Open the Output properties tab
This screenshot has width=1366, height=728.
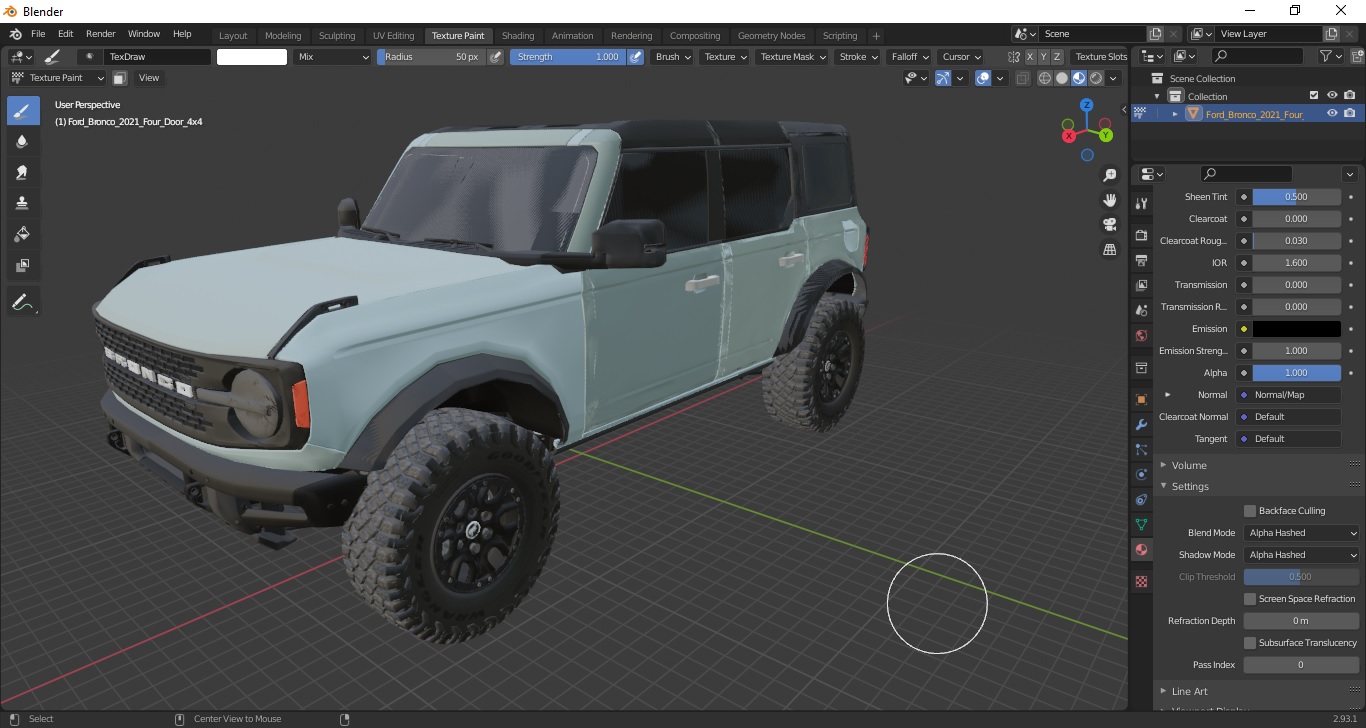tap(1141, 260)
